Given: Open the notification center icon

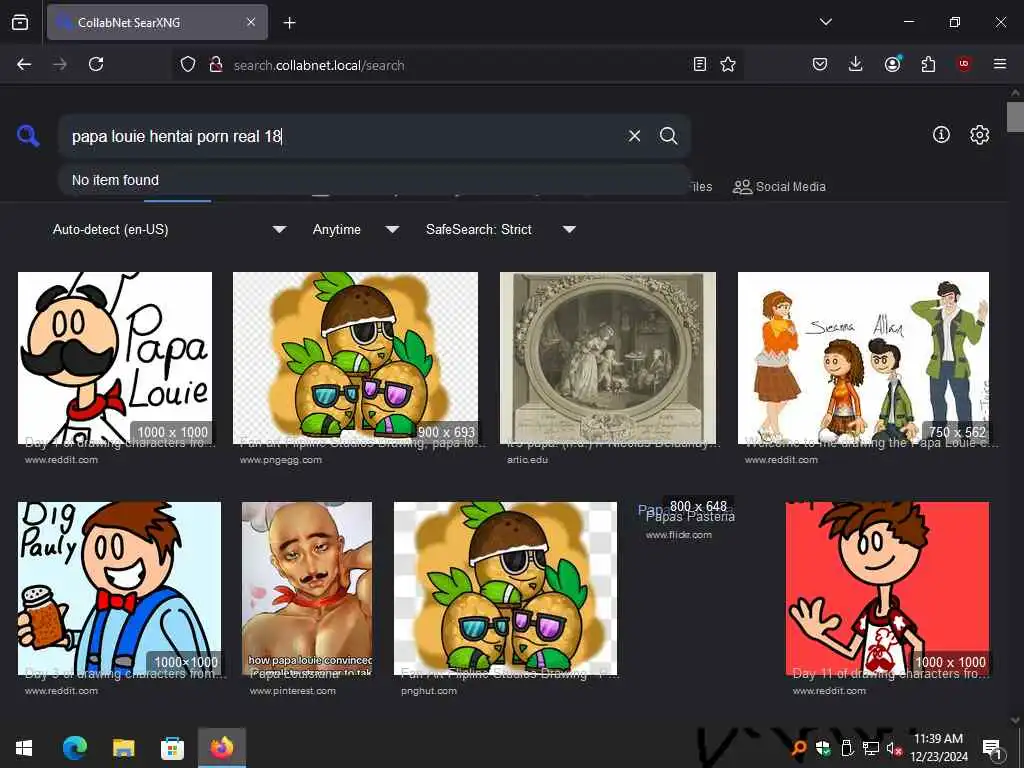Looking at the screenshot, I should point(992,748).
